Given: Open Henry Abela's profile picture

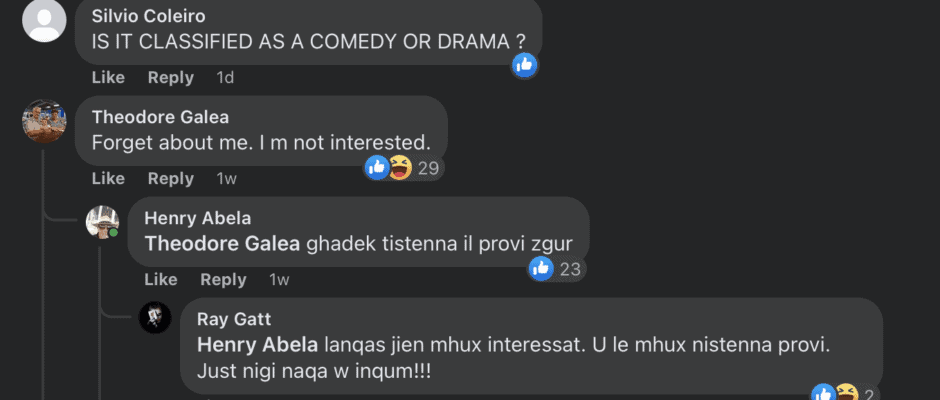Looking at the screenshot, I should tap(103, 222).
